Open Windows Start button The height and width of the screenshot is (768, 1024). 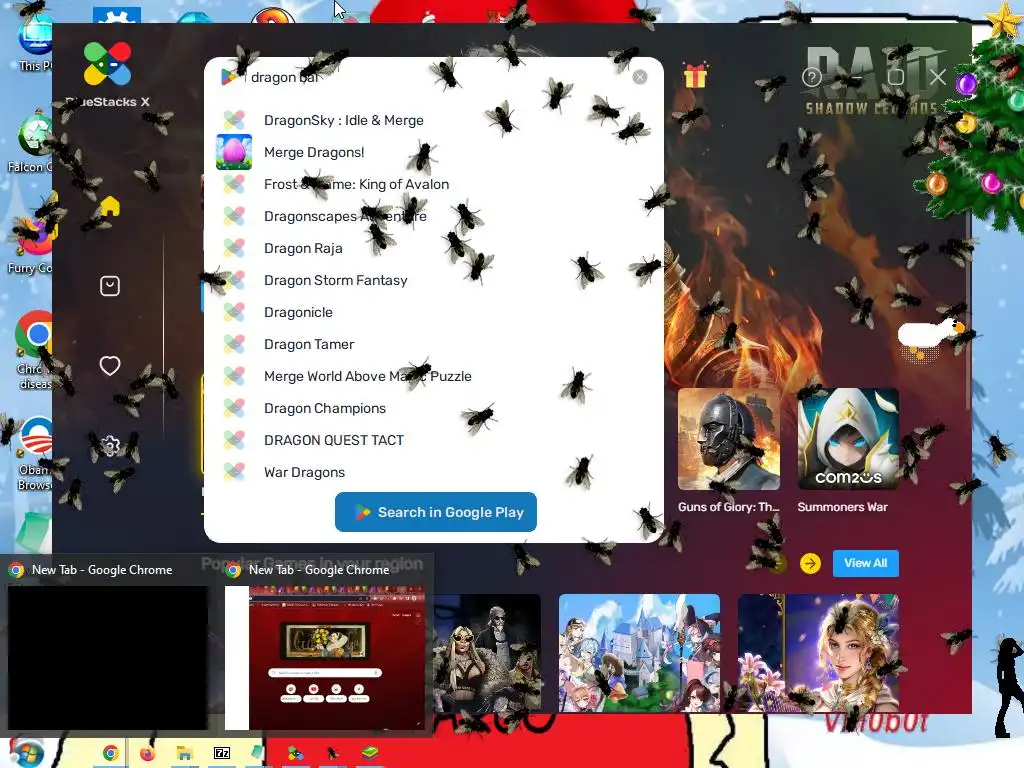[26, 752]
